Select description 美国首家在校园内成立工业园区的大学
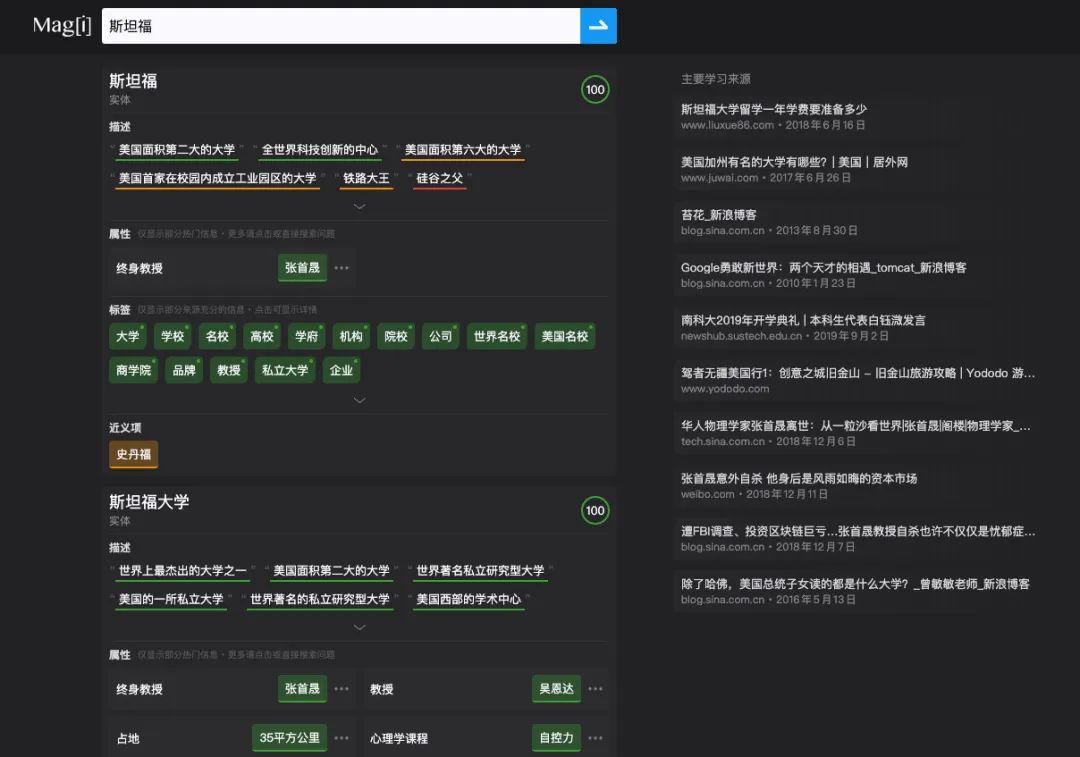This screenshot has height=757, width=1080. (x=217, y=178)
